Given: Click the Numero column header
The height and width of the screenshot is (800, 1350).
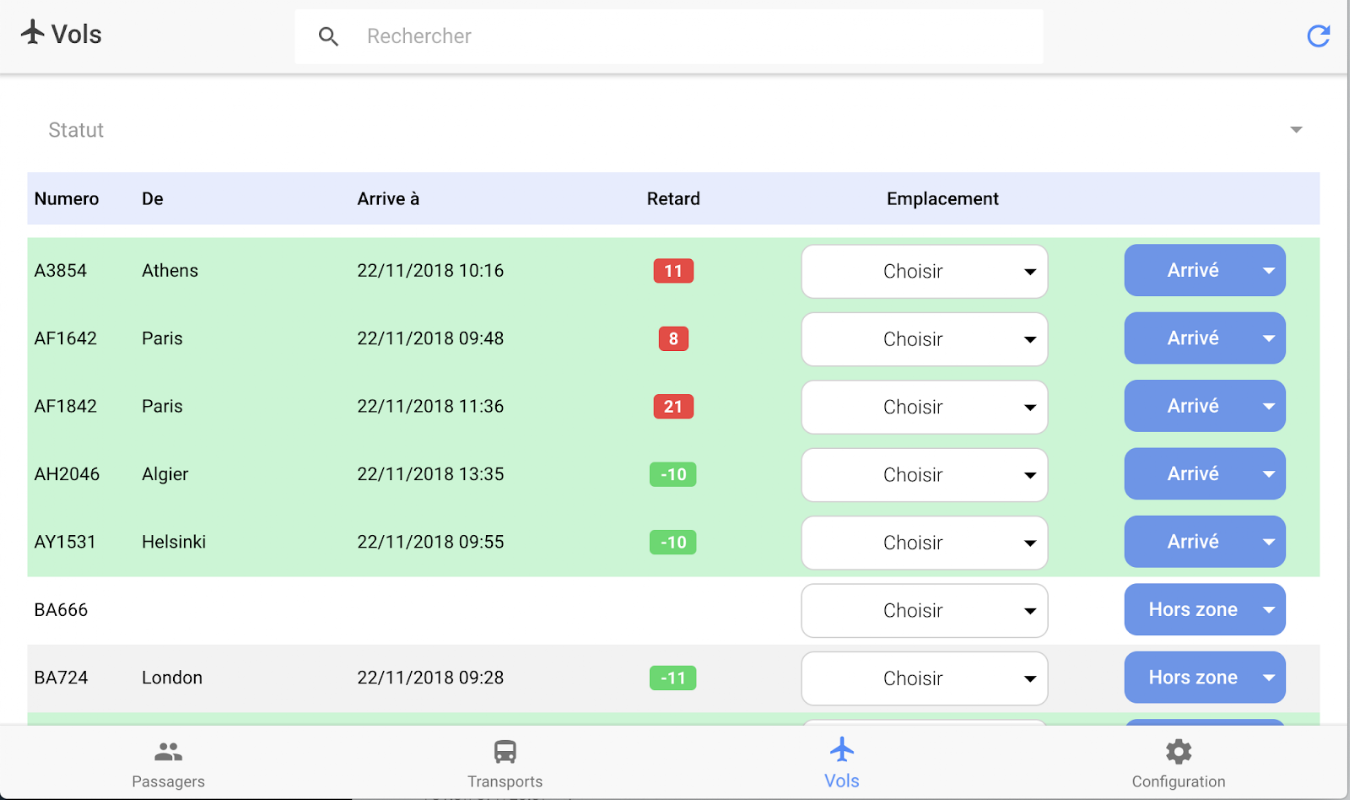Looking at the screenshot, I should [66, 199].
